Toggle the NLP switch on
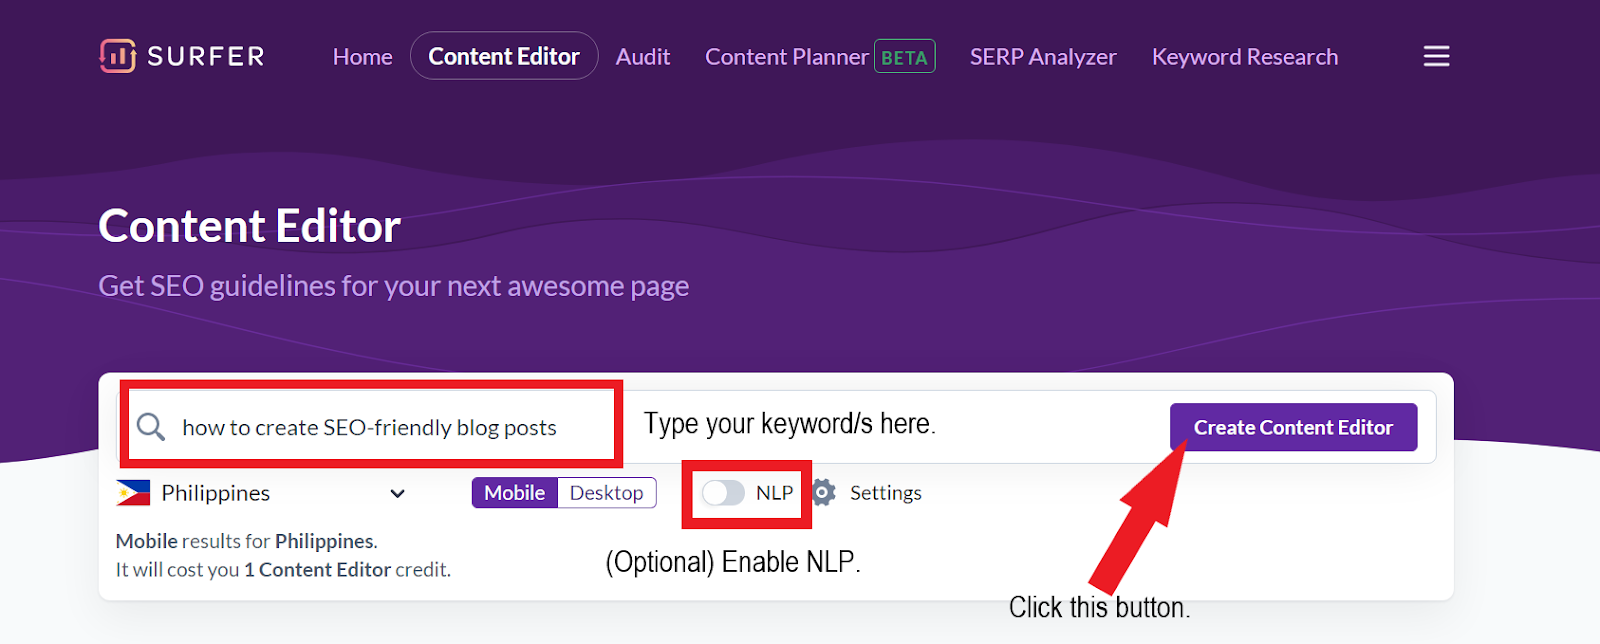The image size is (1600, 644). point(723,493)
